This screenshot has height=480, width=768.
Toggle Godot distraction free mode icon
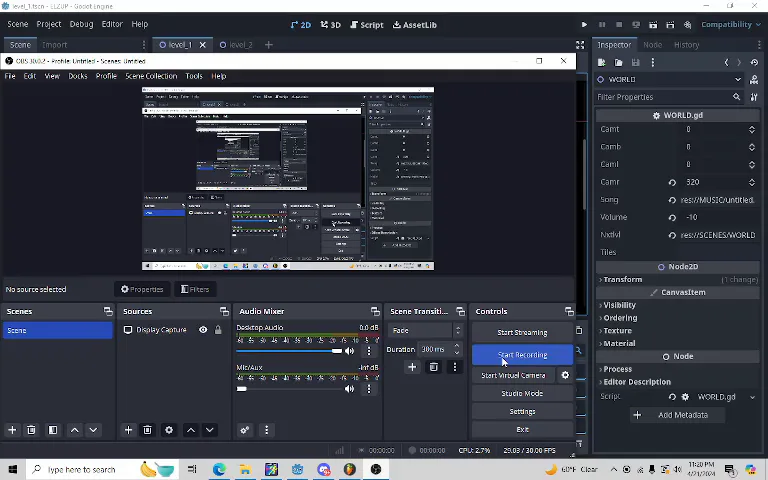tap(580, 45)
